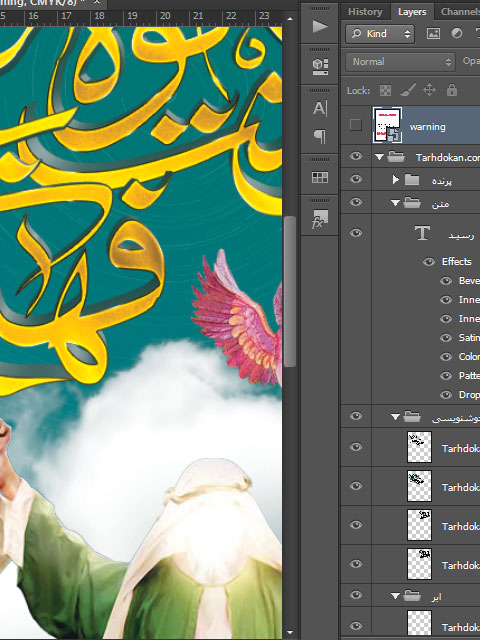Viewport: 480px width, 640px height.
Task: Toggle Bevel effect visibility eye
Action: (x=446, y=281)
